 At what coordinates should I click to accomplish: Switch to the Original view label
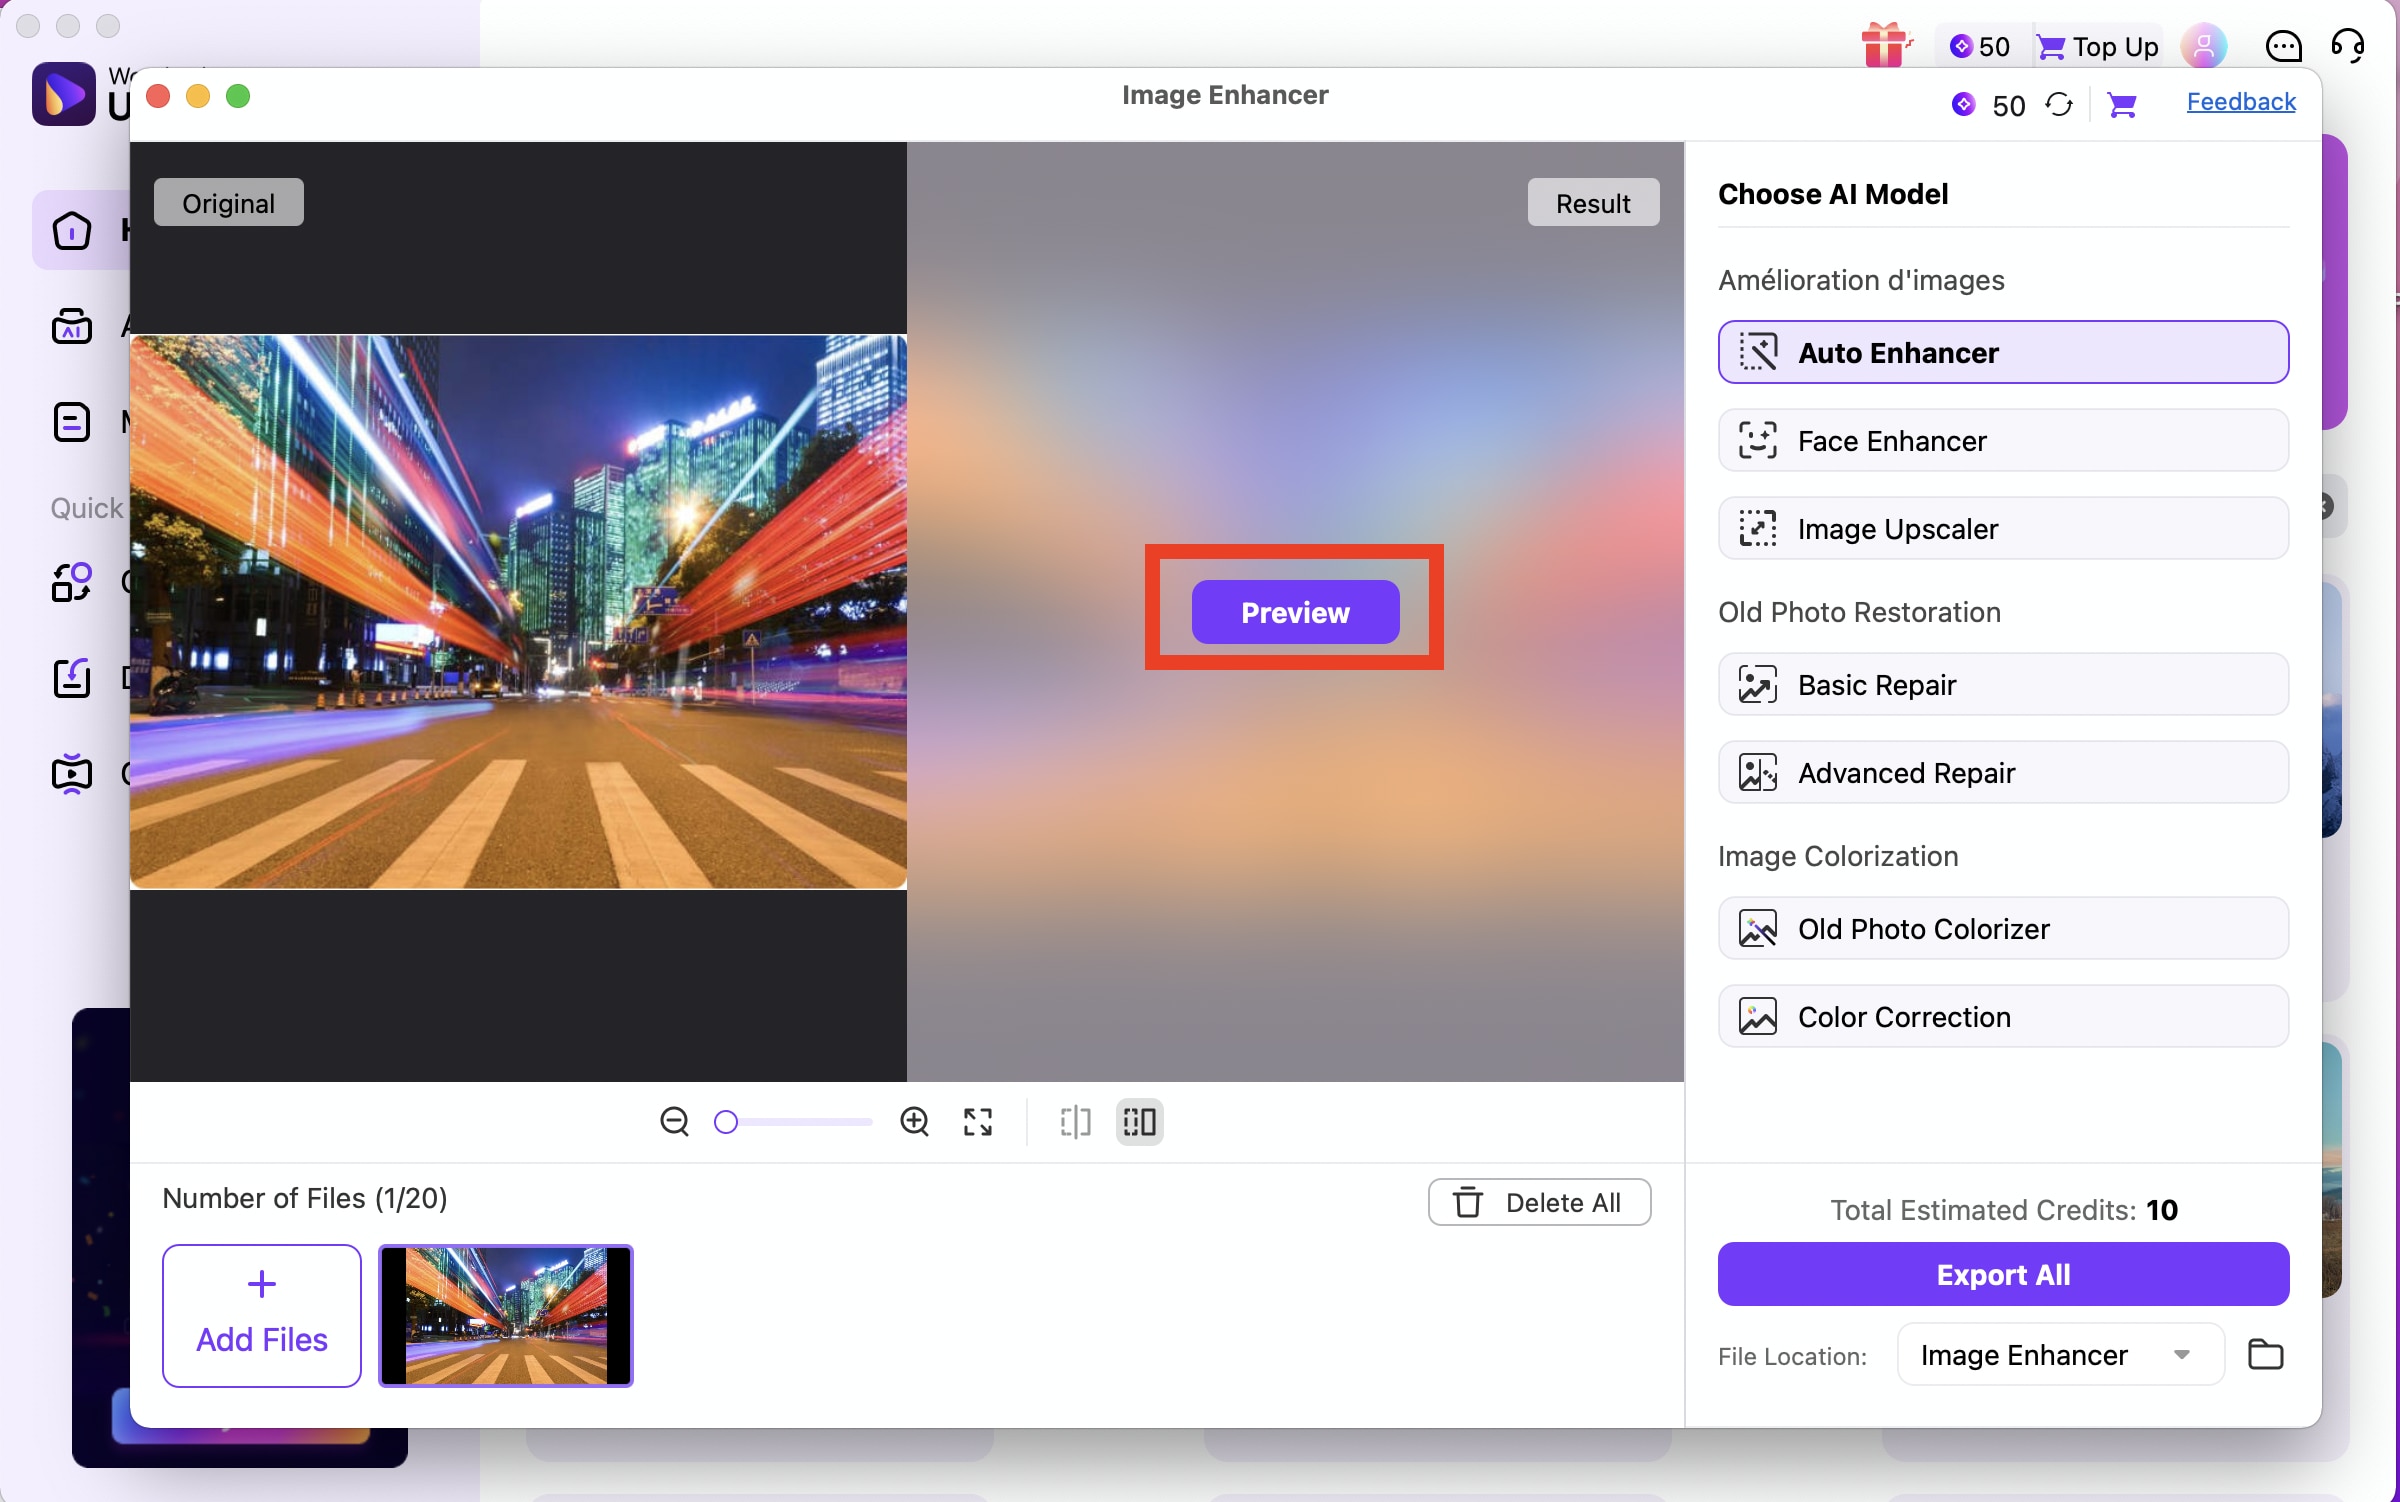coord(228,202)
